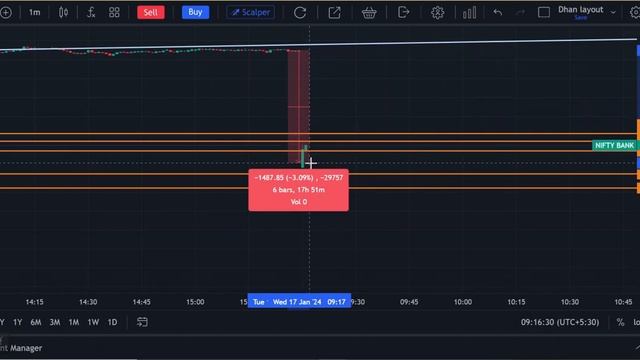640x360 pixels.
Task: Open the fx indicators menu
Action: pyautogui.click(x=91, y=12)
